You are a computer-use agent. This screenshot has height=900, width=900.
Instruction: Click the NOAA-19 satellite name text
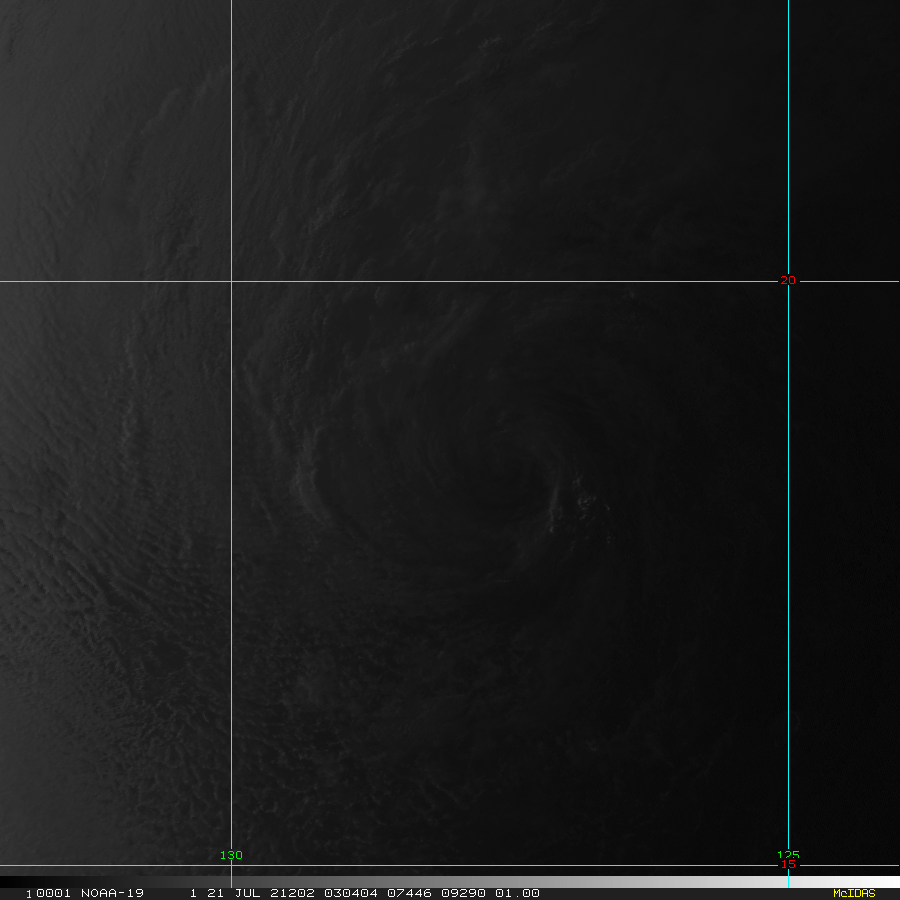(112, 893)
